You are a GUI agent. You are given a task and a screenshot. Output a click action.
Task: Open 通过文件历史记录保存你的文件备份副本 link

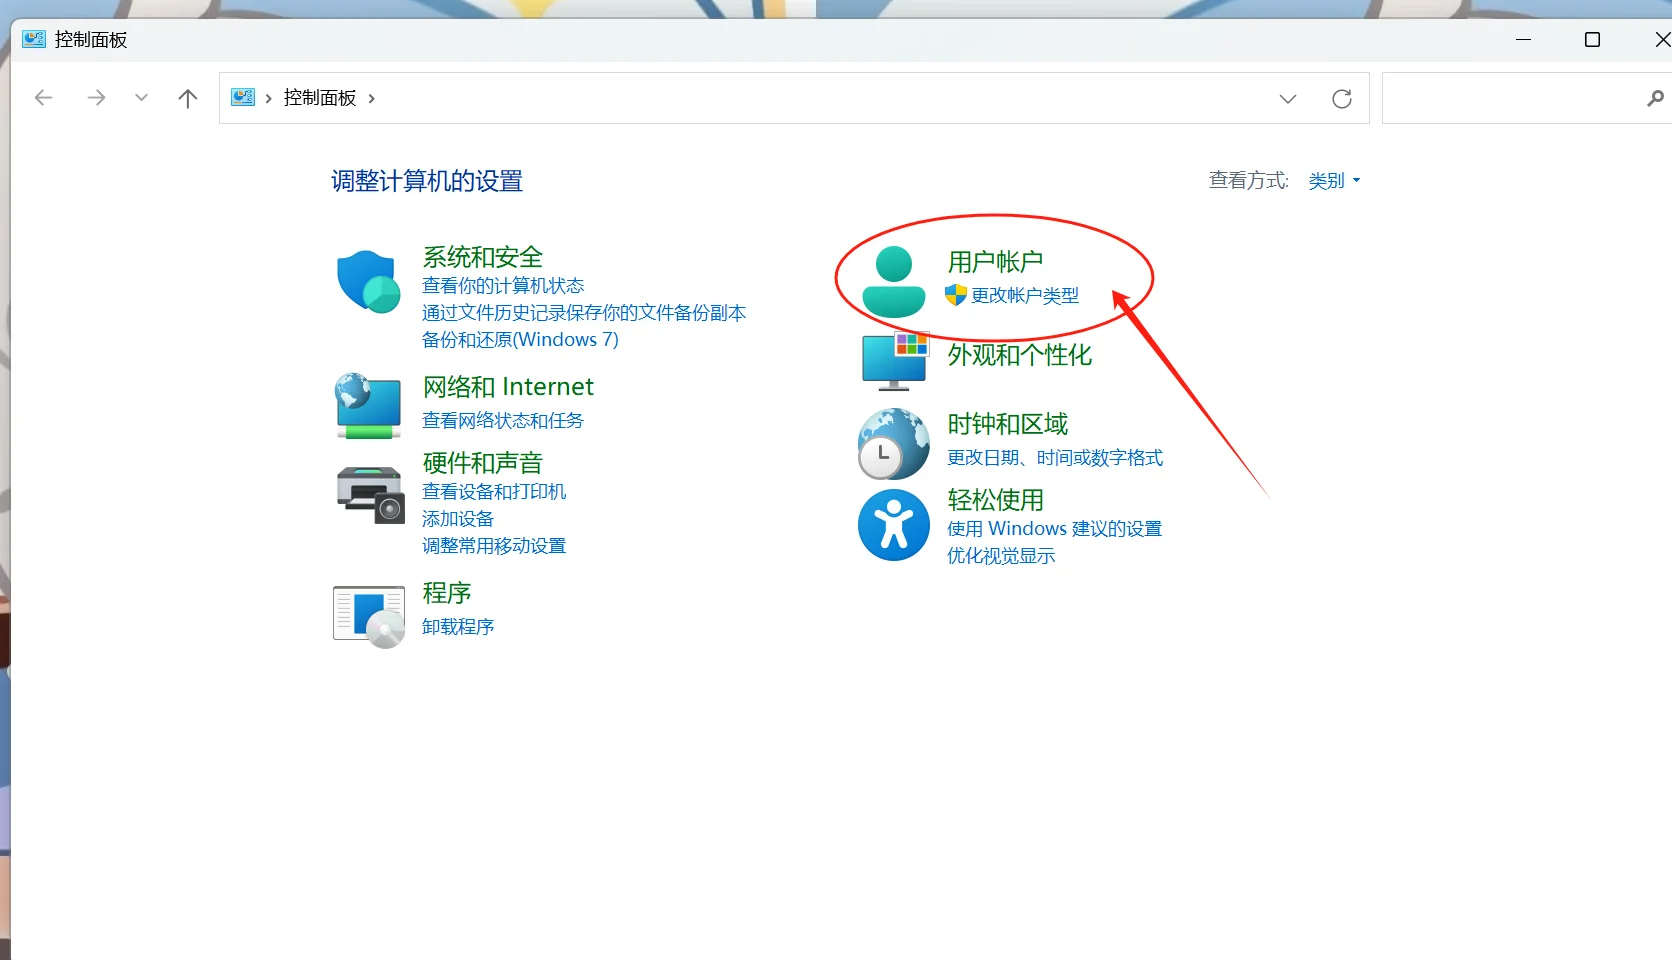(x=584, y=313)
